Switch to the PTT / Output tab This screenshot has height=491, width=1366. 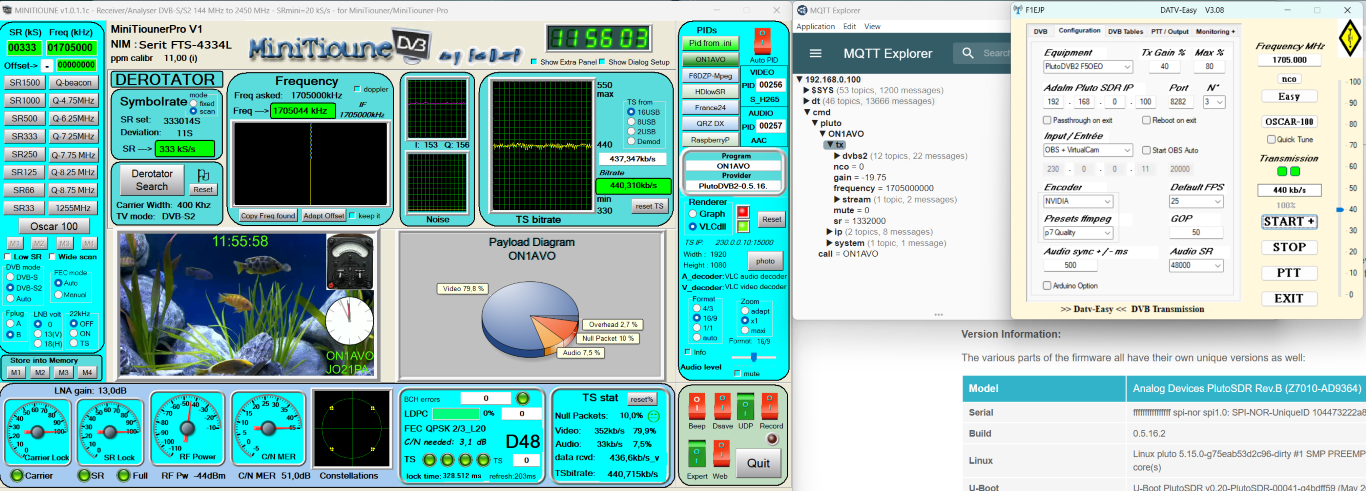point(1170,31)
